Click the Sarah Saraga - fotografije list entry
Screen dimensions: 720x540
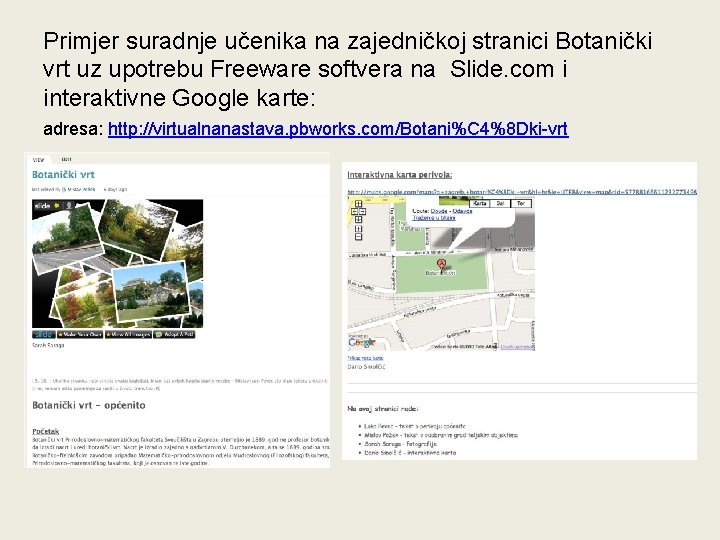coord(400,444)
